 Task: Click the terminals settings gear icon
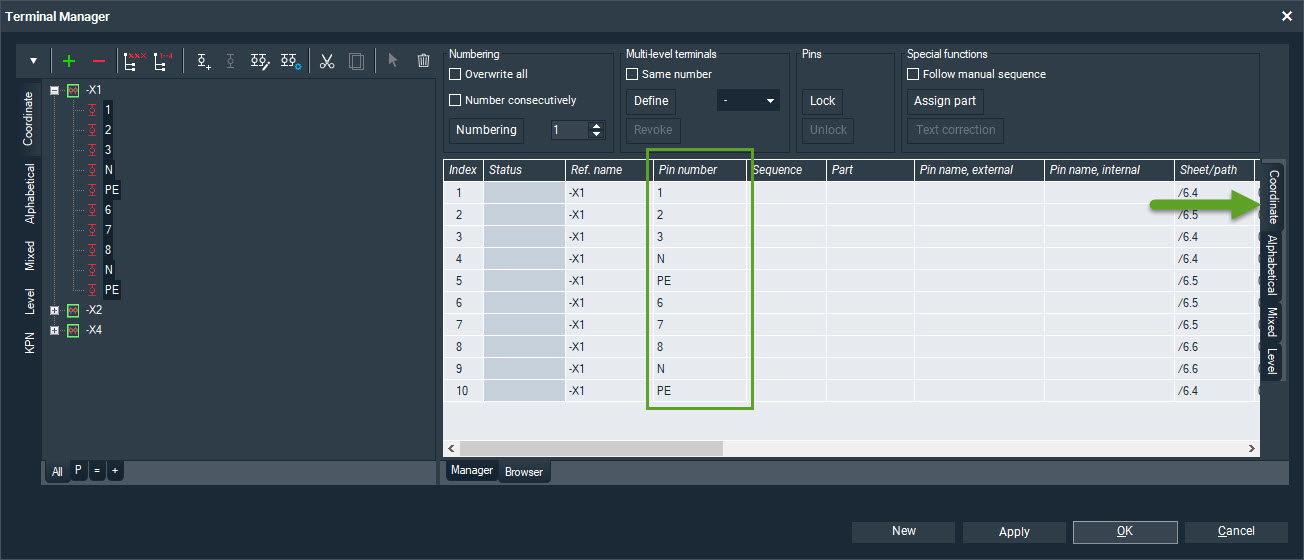[290, 61]
